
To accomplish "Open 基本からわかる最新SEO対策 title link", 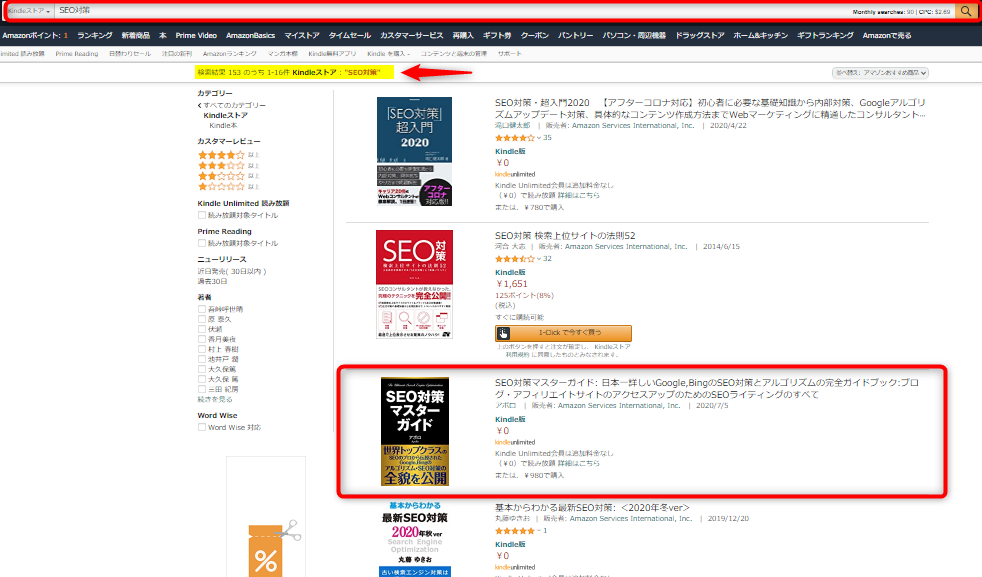I will 592,507.
